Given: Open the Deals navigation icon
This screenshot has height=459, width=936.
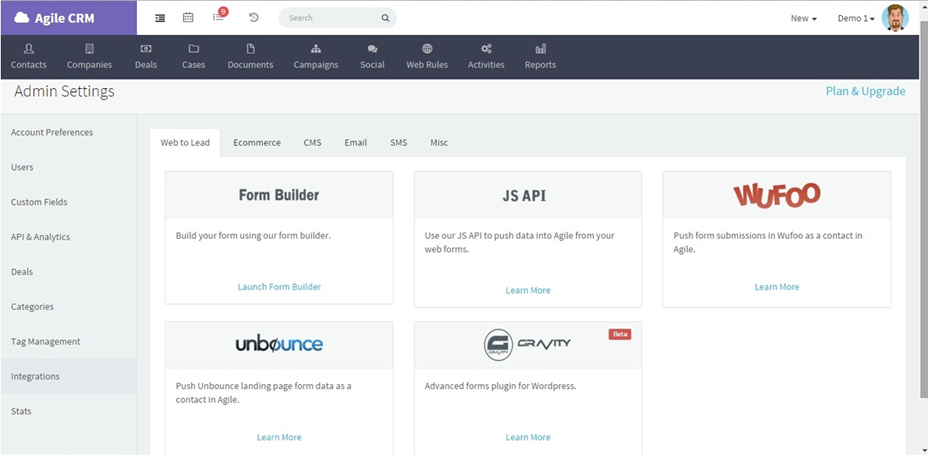Looking at the screenshot, I should click(x=146, y=49).
